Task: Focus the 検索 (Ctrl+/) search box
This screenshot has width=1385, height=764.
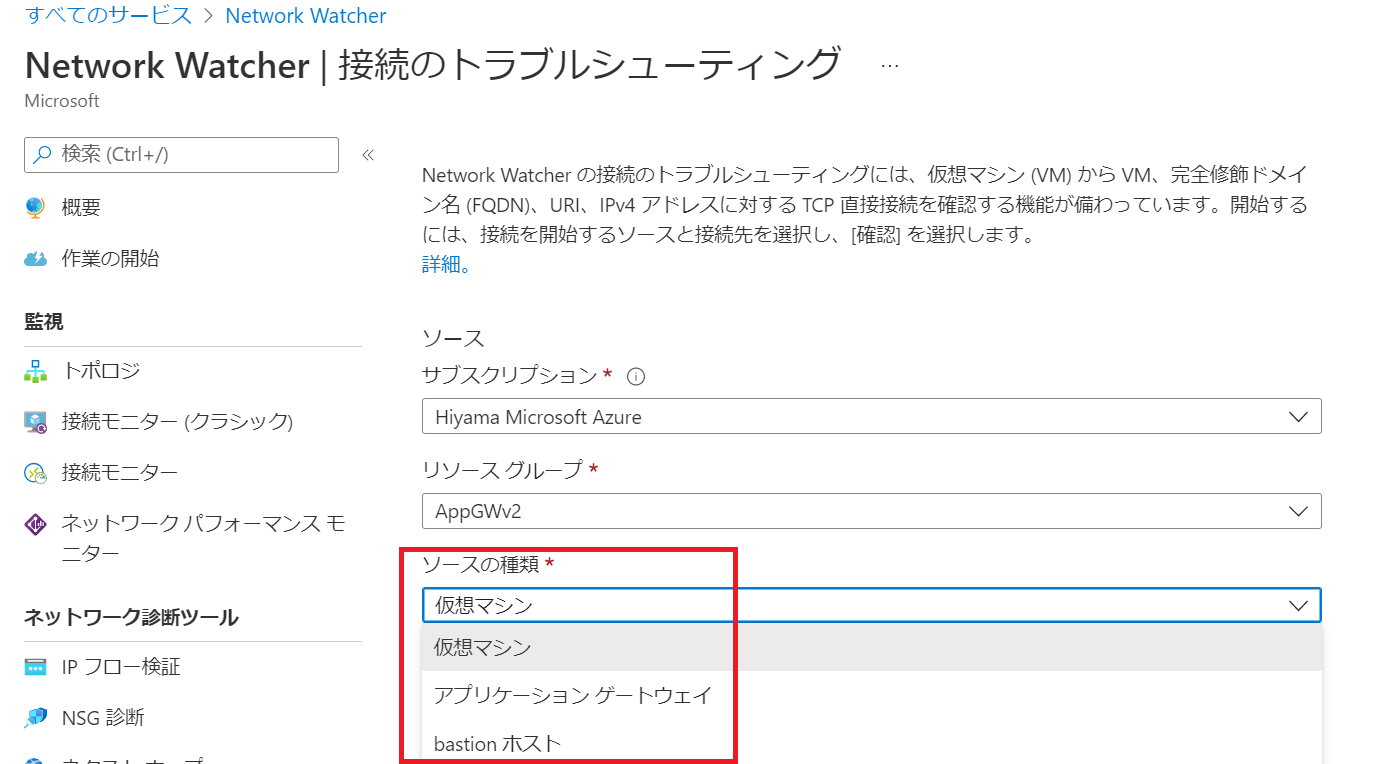Action: pyautogui.click(x=181, y=155)
